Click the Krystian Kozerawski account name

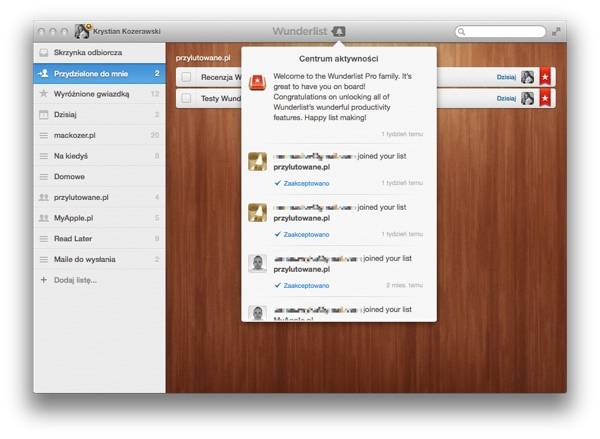(x=127, y=31)
